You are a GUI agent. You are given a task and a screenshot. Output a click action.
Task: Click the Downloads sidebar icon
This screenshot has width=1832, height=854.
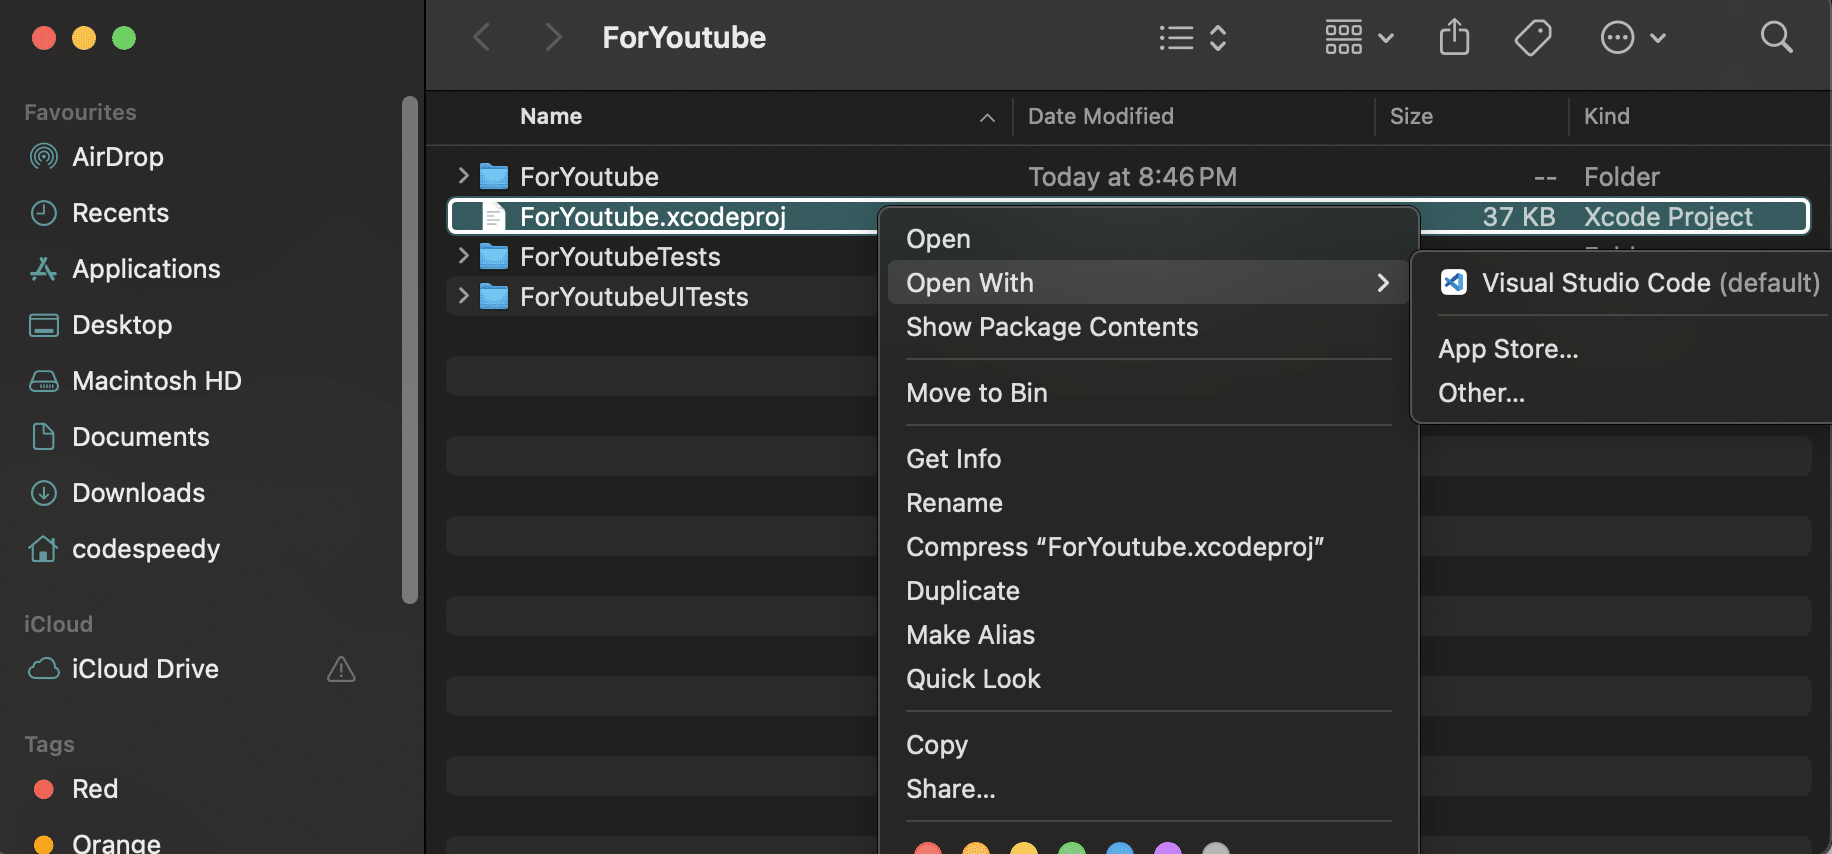pos(44,493)
